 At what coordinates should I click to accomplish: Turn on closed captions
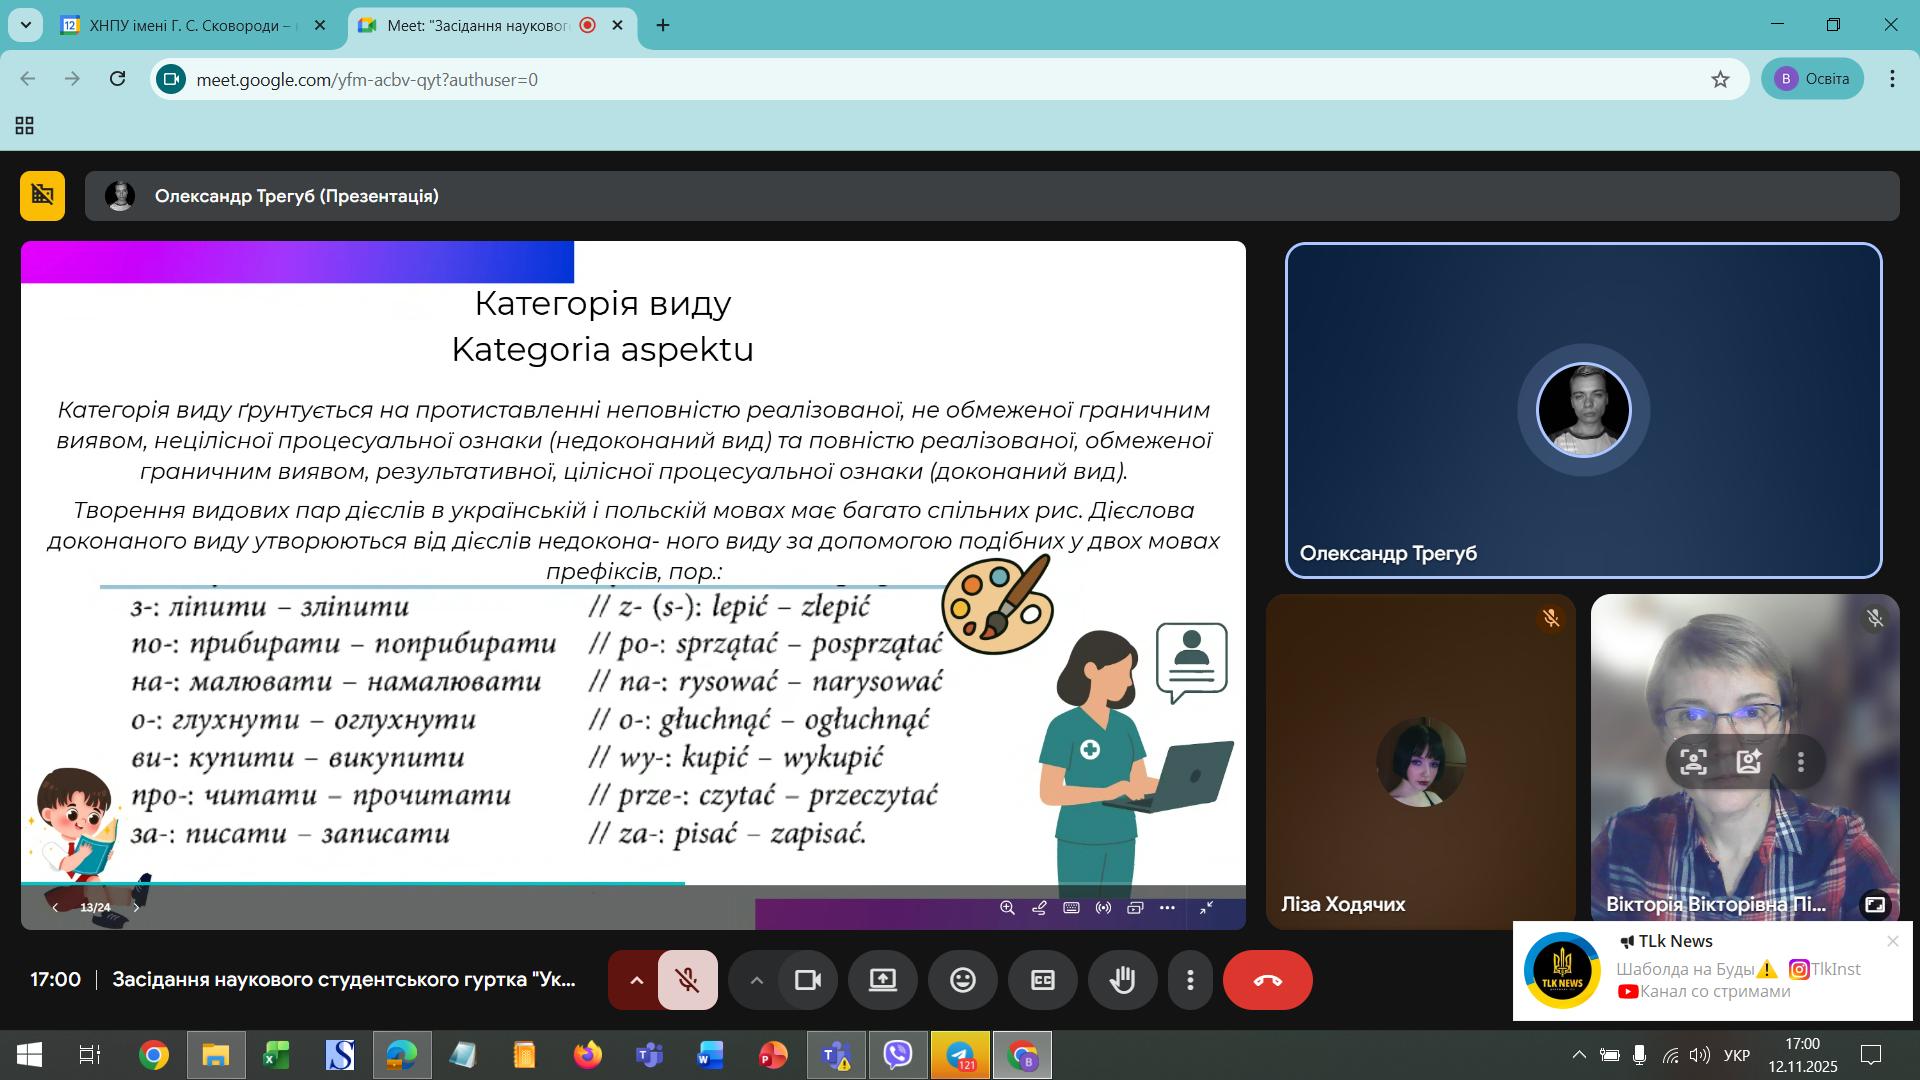tap(1042, 980)
